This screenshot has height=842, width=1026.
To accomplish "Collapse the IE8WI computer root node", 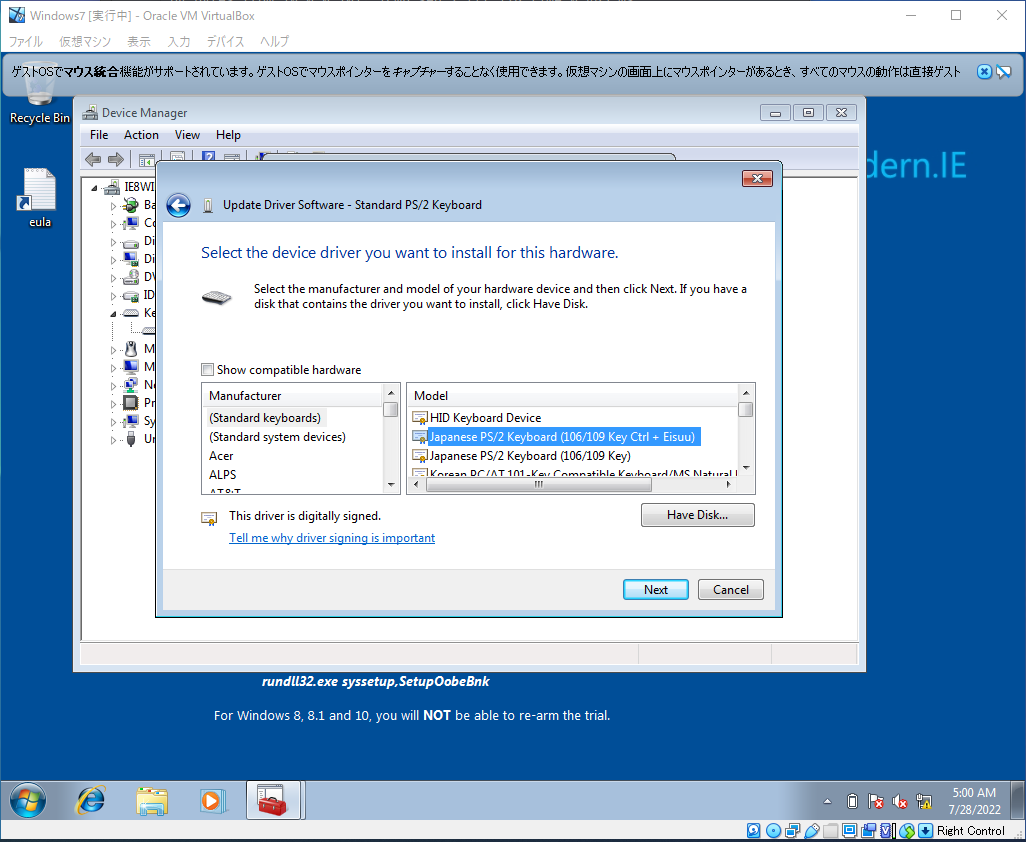I will pyautogui.click(x=94, y=188).
